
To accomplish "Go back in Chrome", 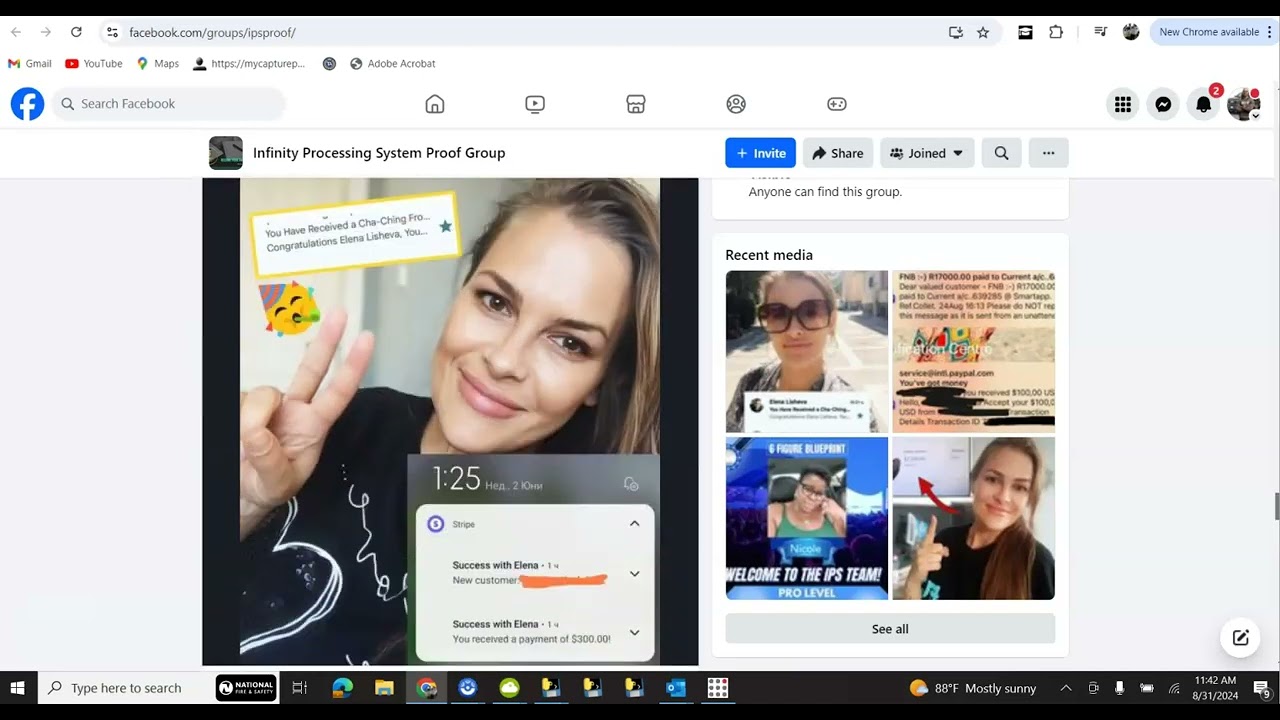I will coord(16,32).
